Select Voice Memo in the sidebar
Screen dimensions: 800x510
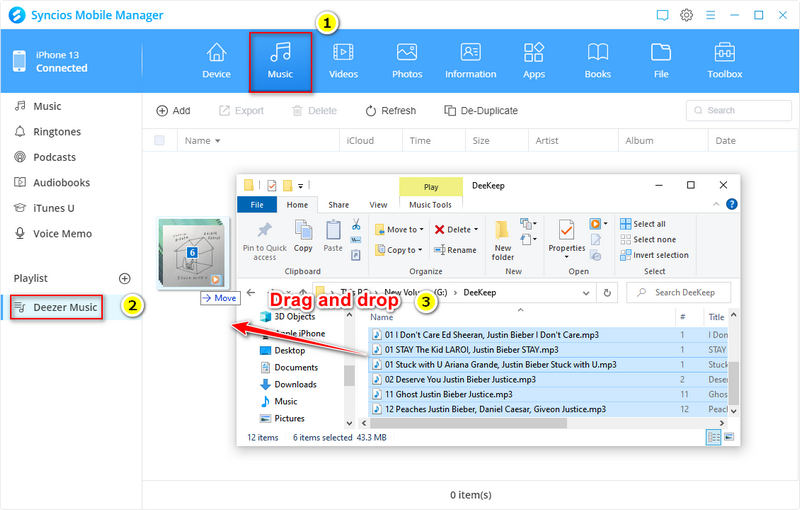click(53, 234)
